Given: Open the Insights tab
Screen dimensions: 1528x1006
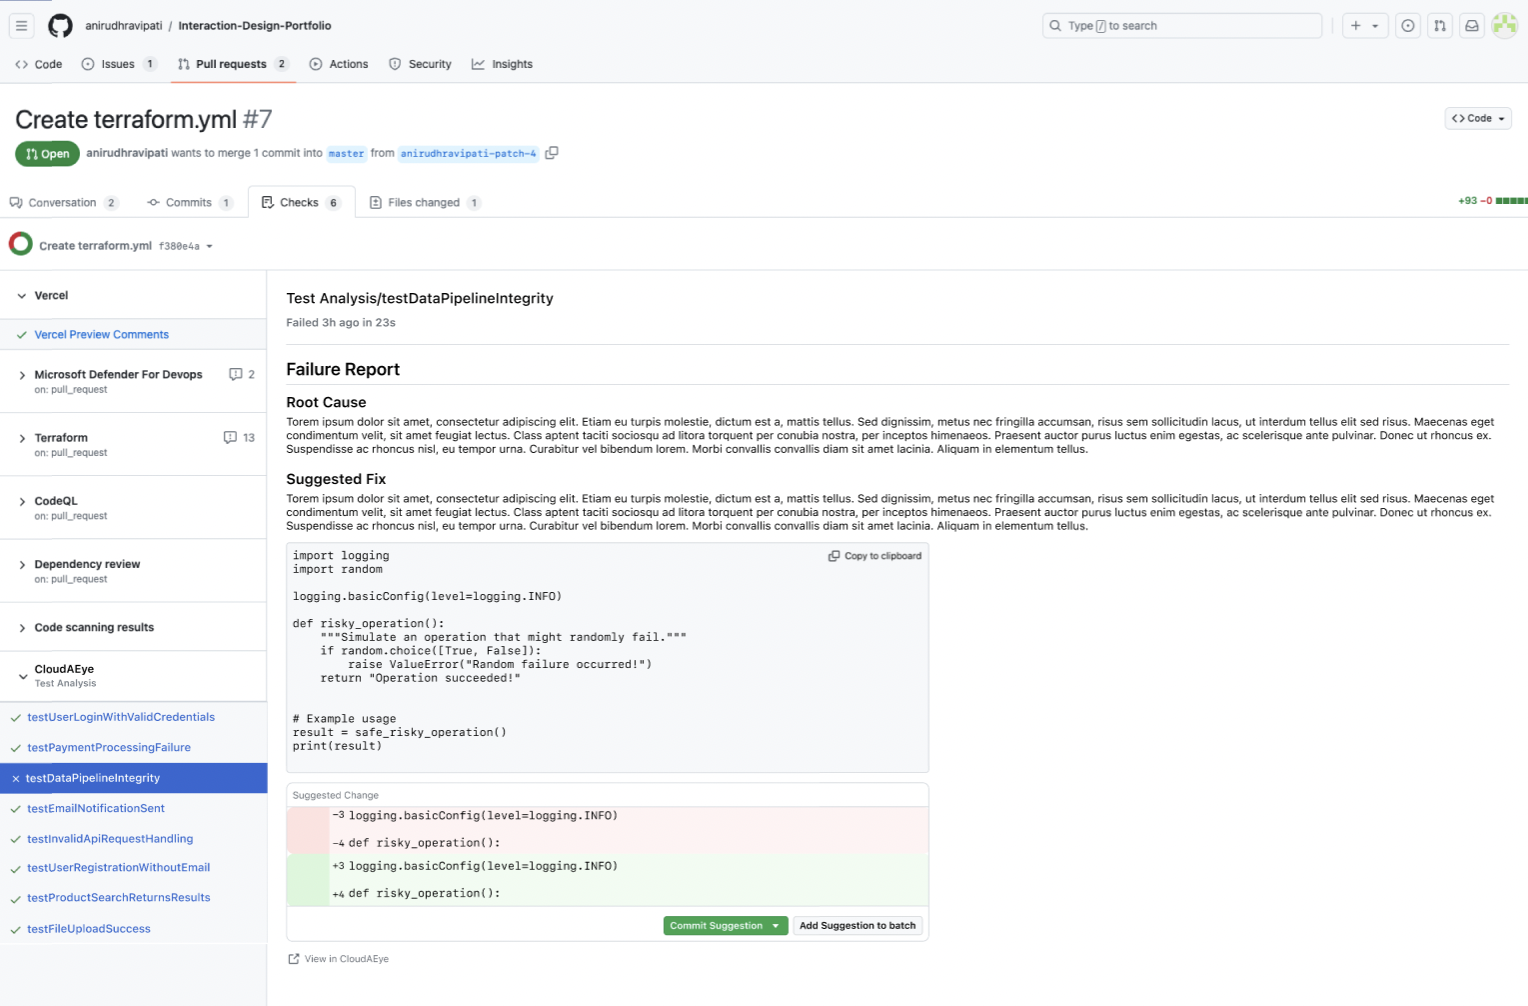Looking at the screenshot, I should [x=502, y=64].
